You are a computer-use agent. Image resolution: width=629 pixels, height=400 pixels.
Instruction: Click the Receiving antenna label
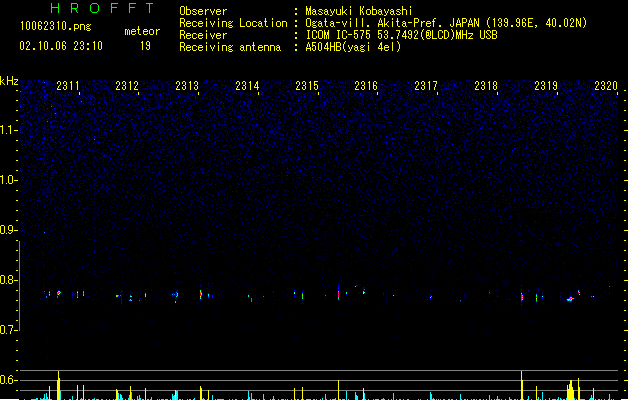pyautogui.click(x=230, y=47)
